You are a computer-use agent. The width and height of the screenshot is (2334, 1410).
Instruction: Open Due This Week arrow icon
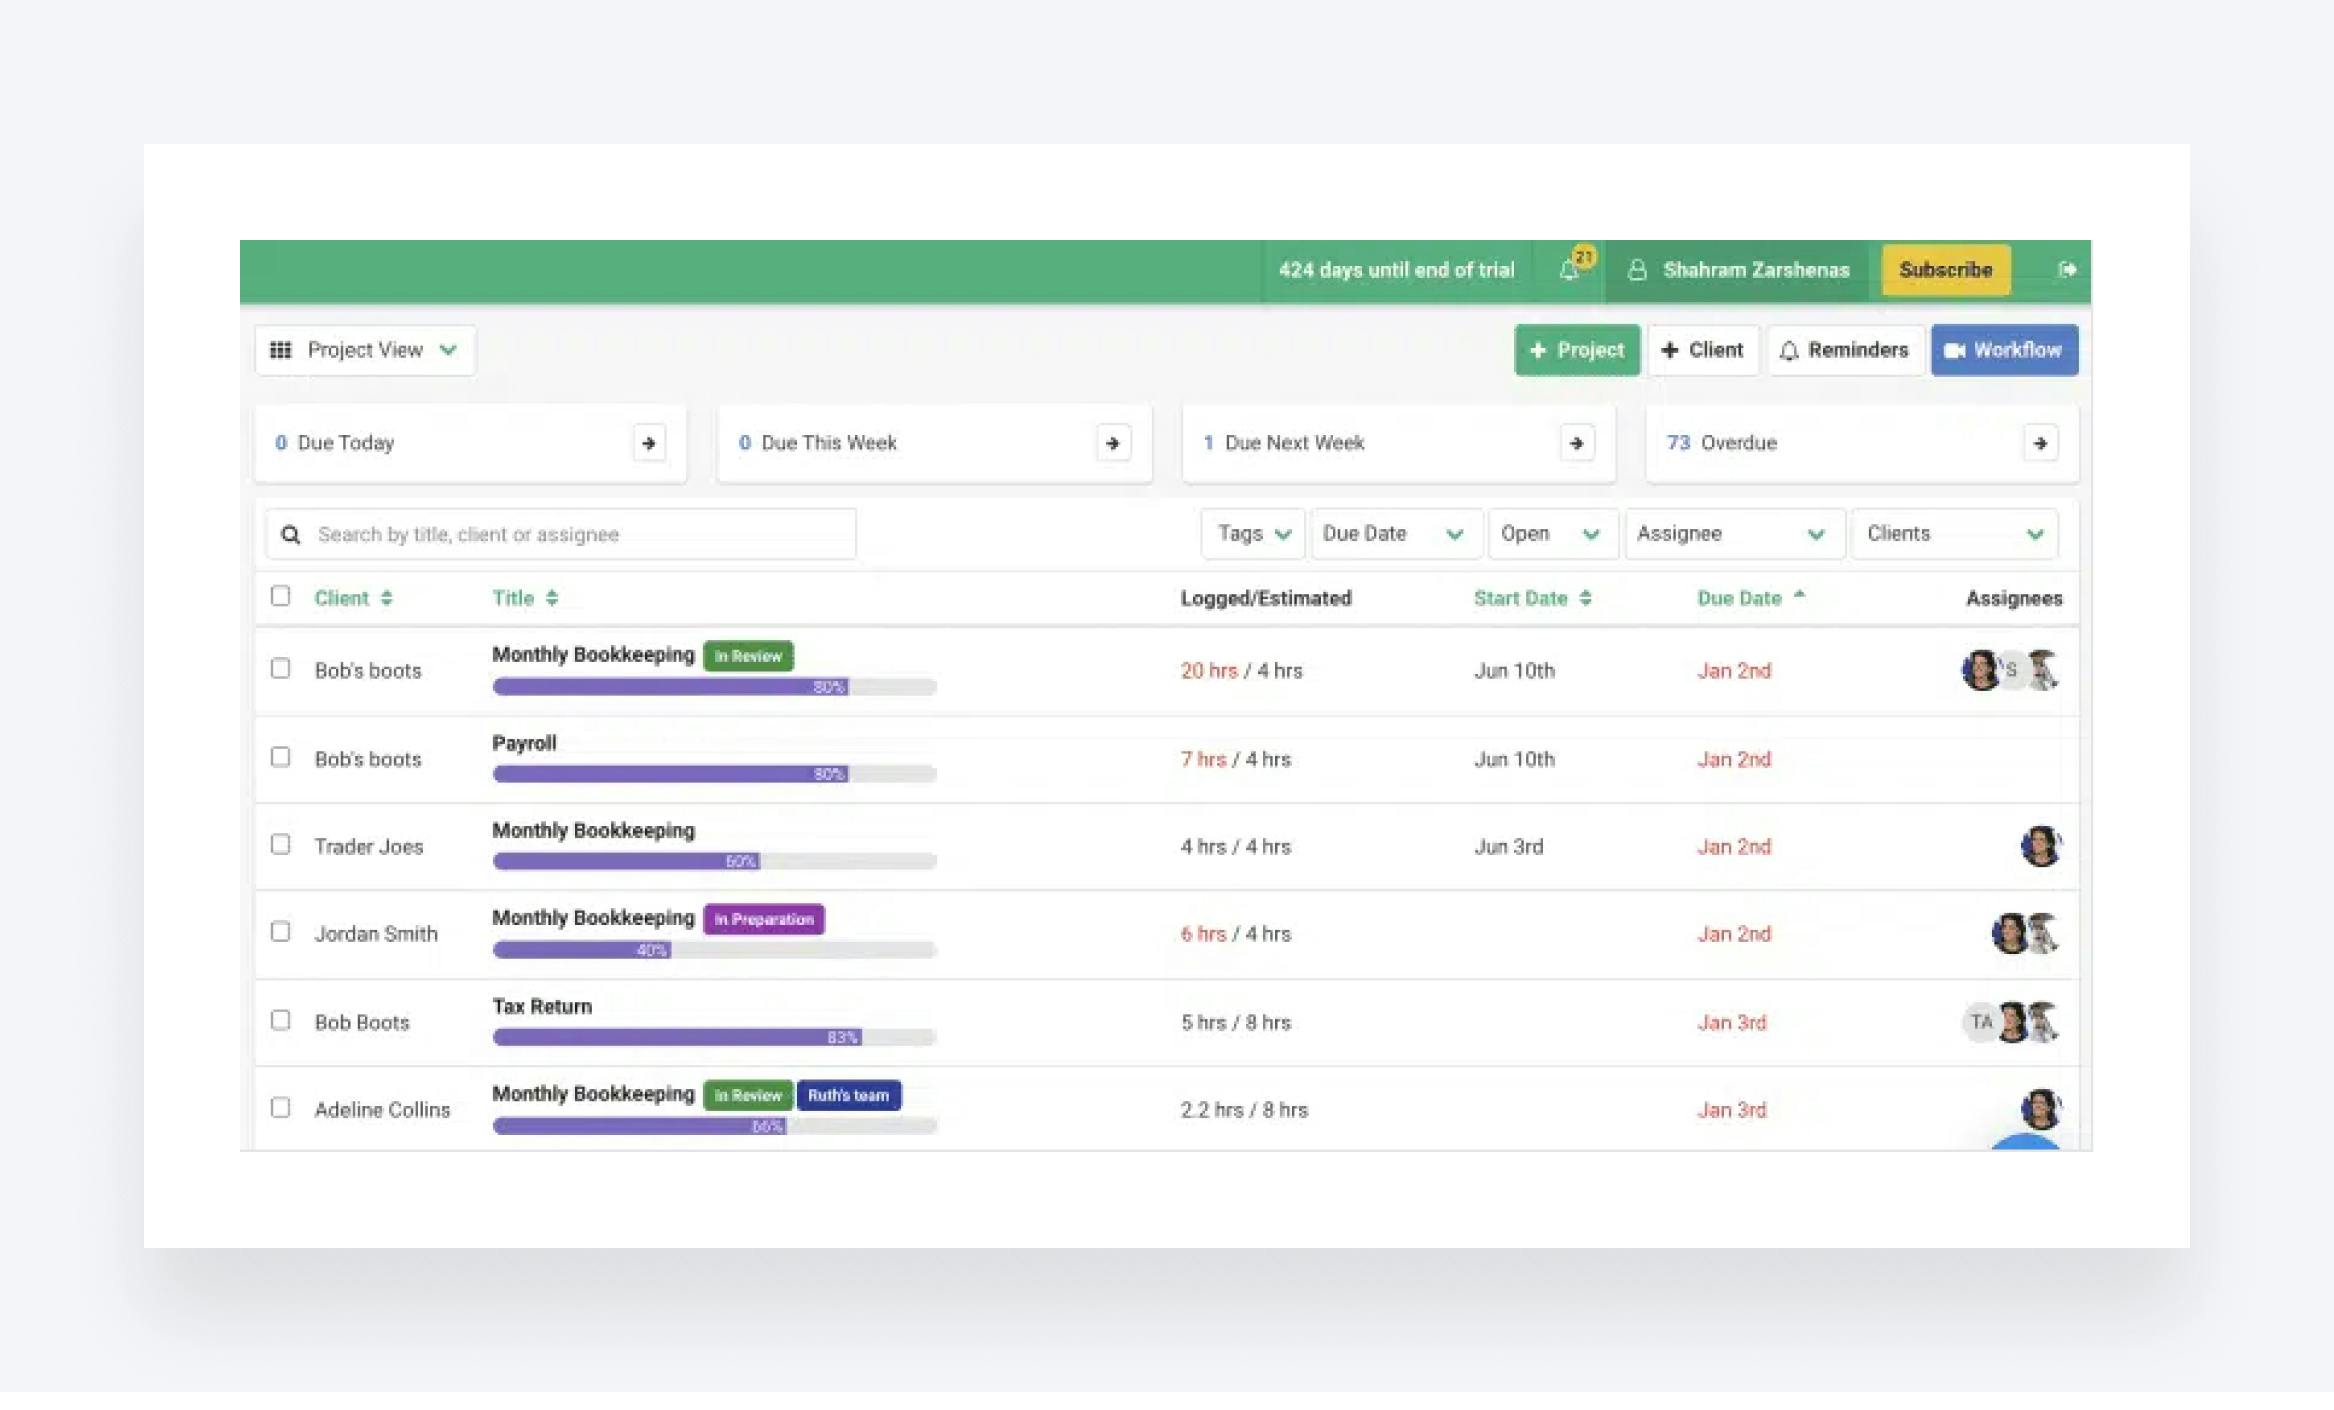[1112, 443]
